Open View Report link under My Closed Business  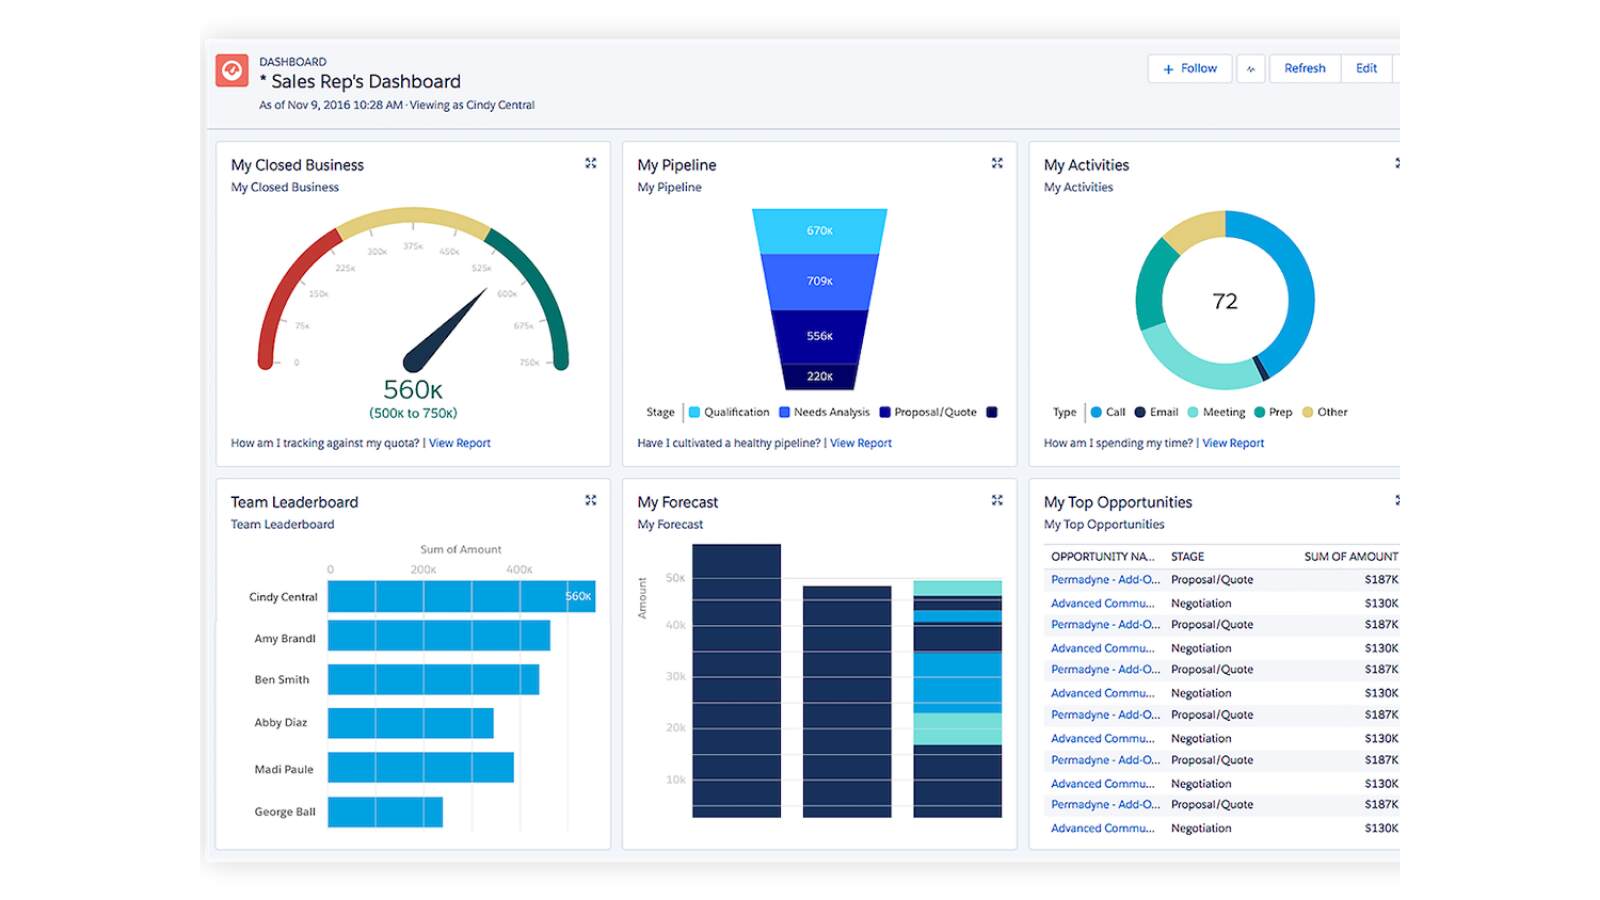coord(460,443)
